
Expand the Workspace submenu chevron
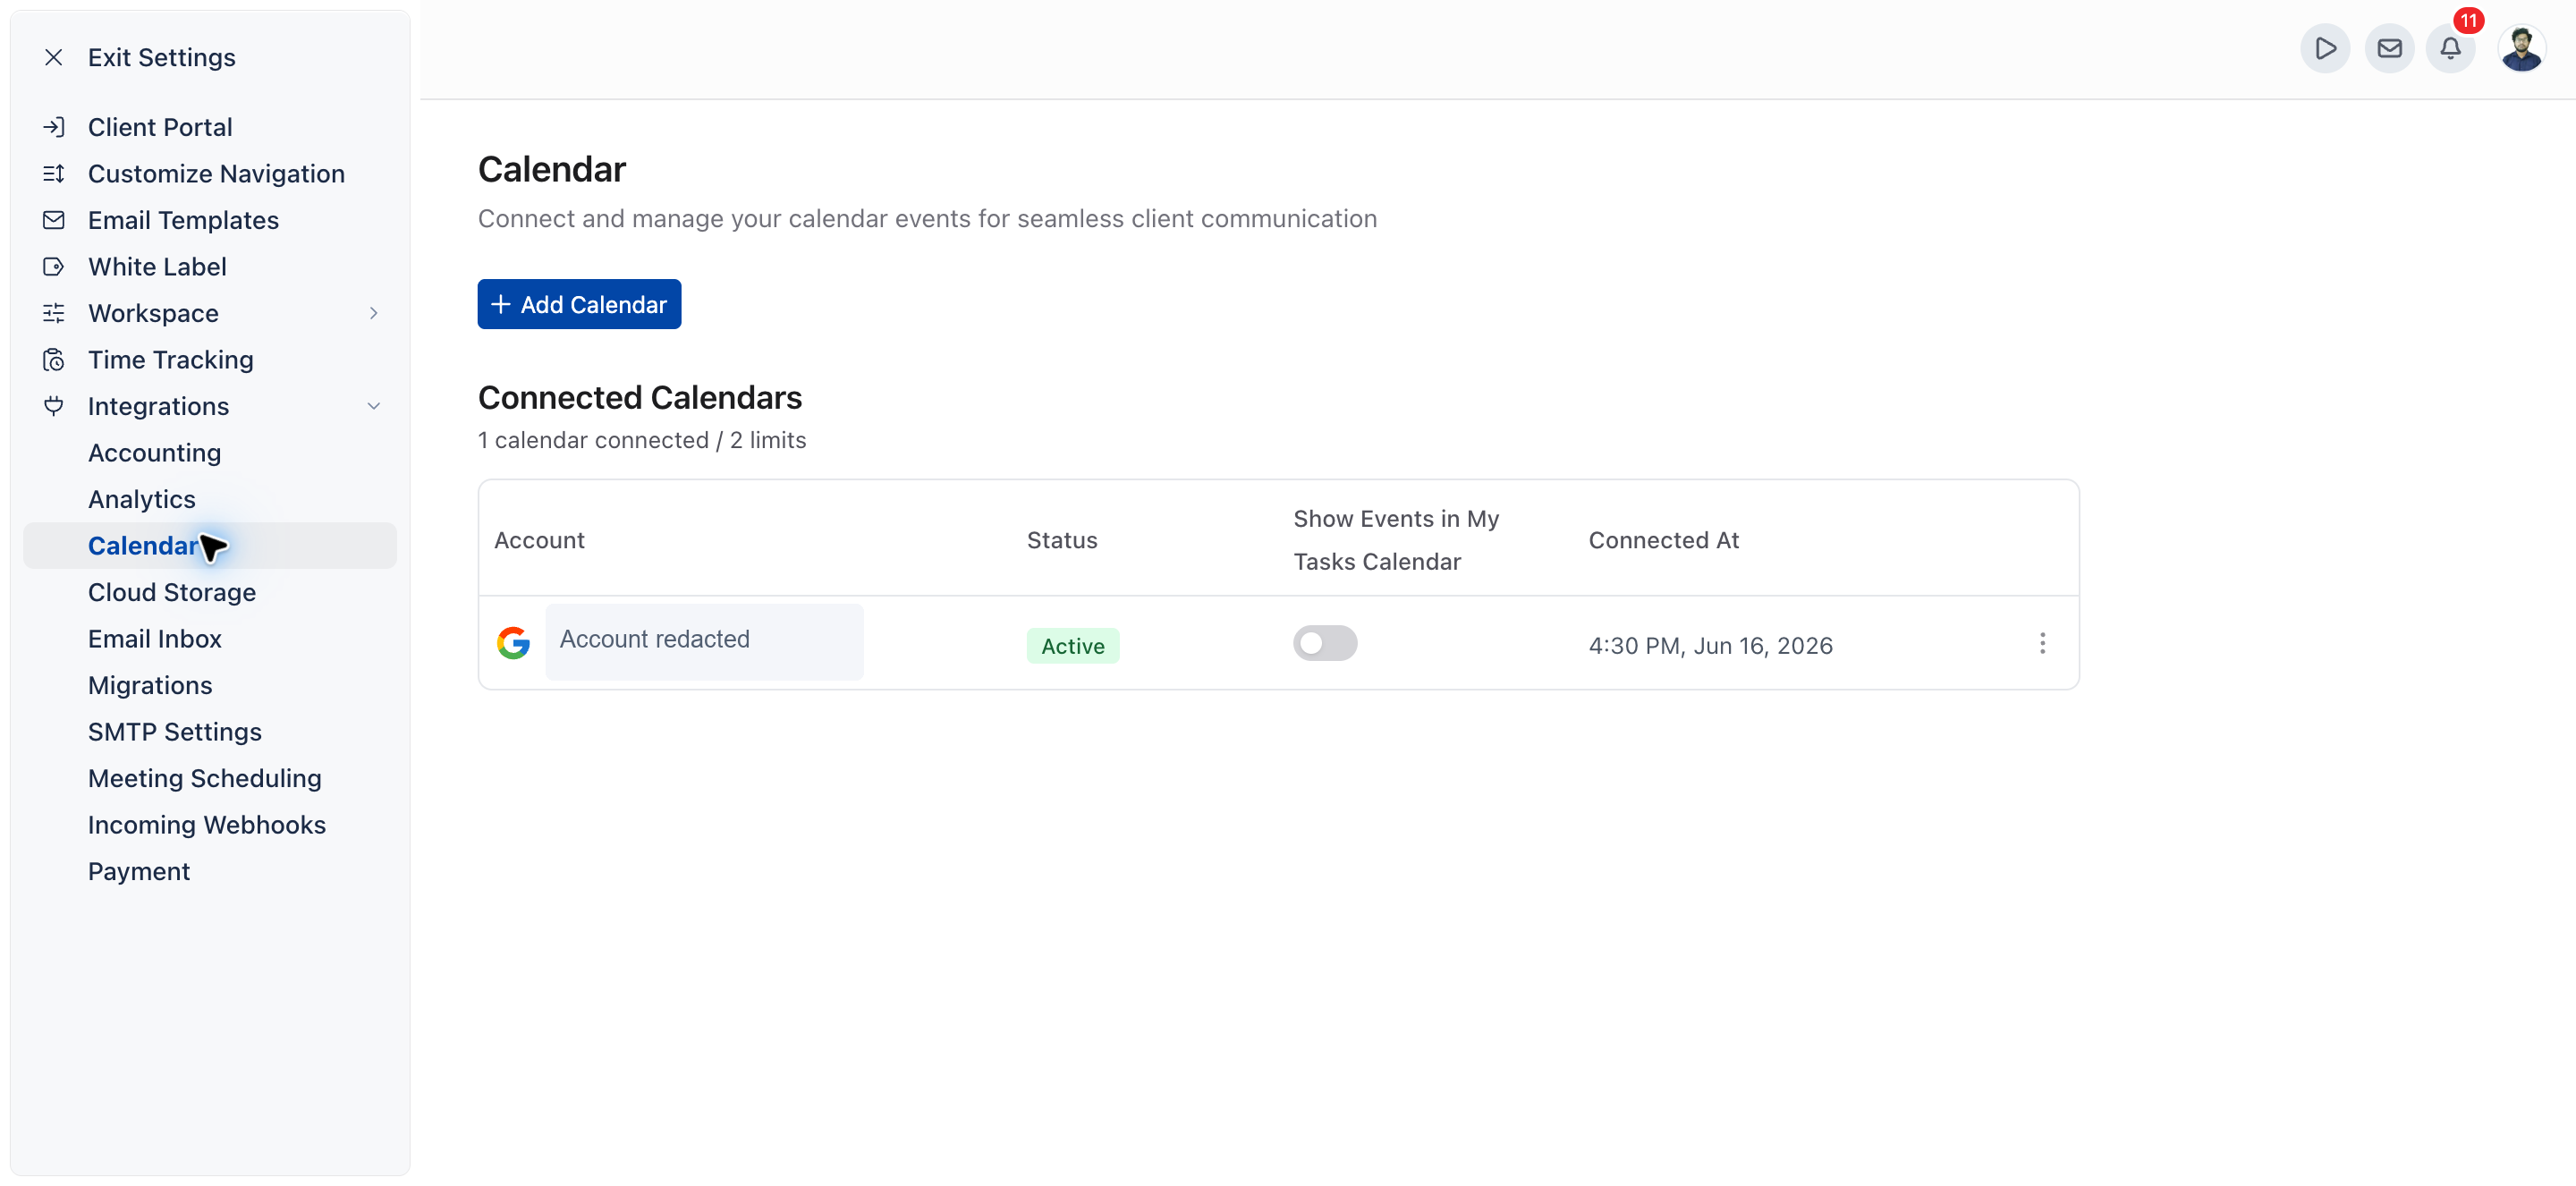coord(373,313)
